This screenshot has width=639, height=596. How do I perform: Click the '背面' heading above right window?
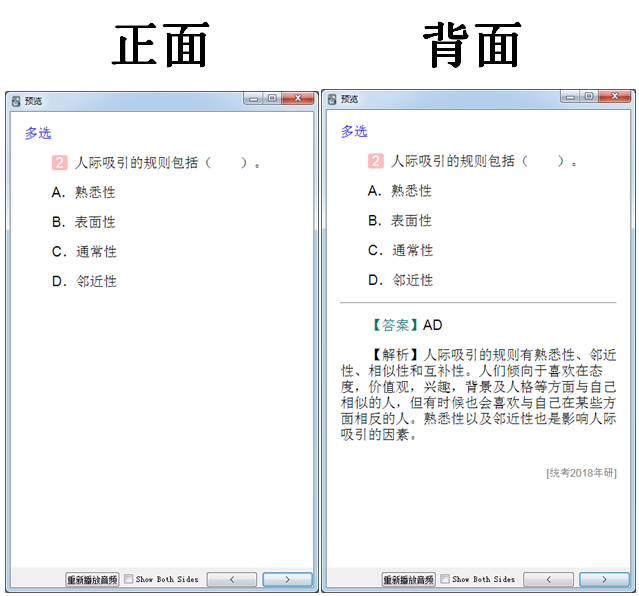(x=473, y=45)
